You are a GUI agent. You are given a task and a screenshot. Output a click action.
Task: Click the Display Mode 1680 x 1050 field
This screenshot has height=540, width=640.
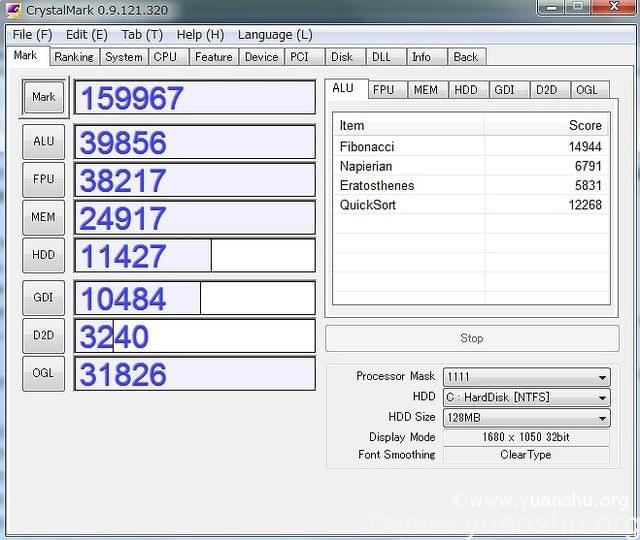pyautogui.click(x=527, y=437)
